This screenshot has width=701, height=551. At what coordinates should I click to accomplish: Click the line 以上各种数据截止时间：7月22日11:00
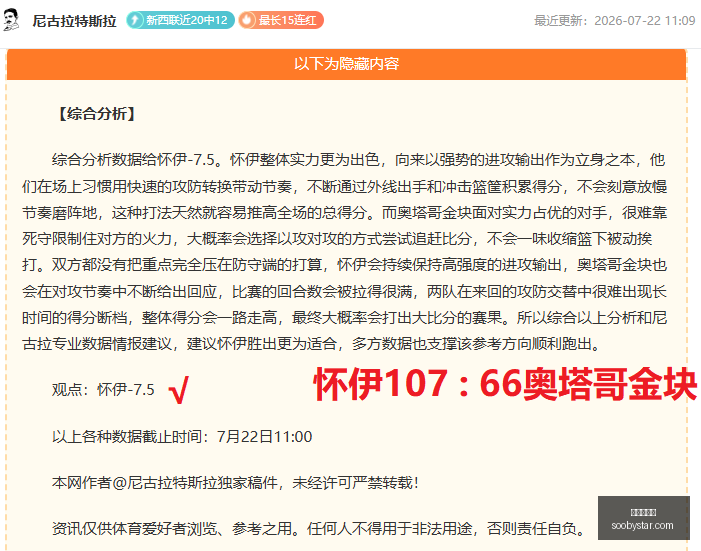pyautogui.click(x=182, y=437)
